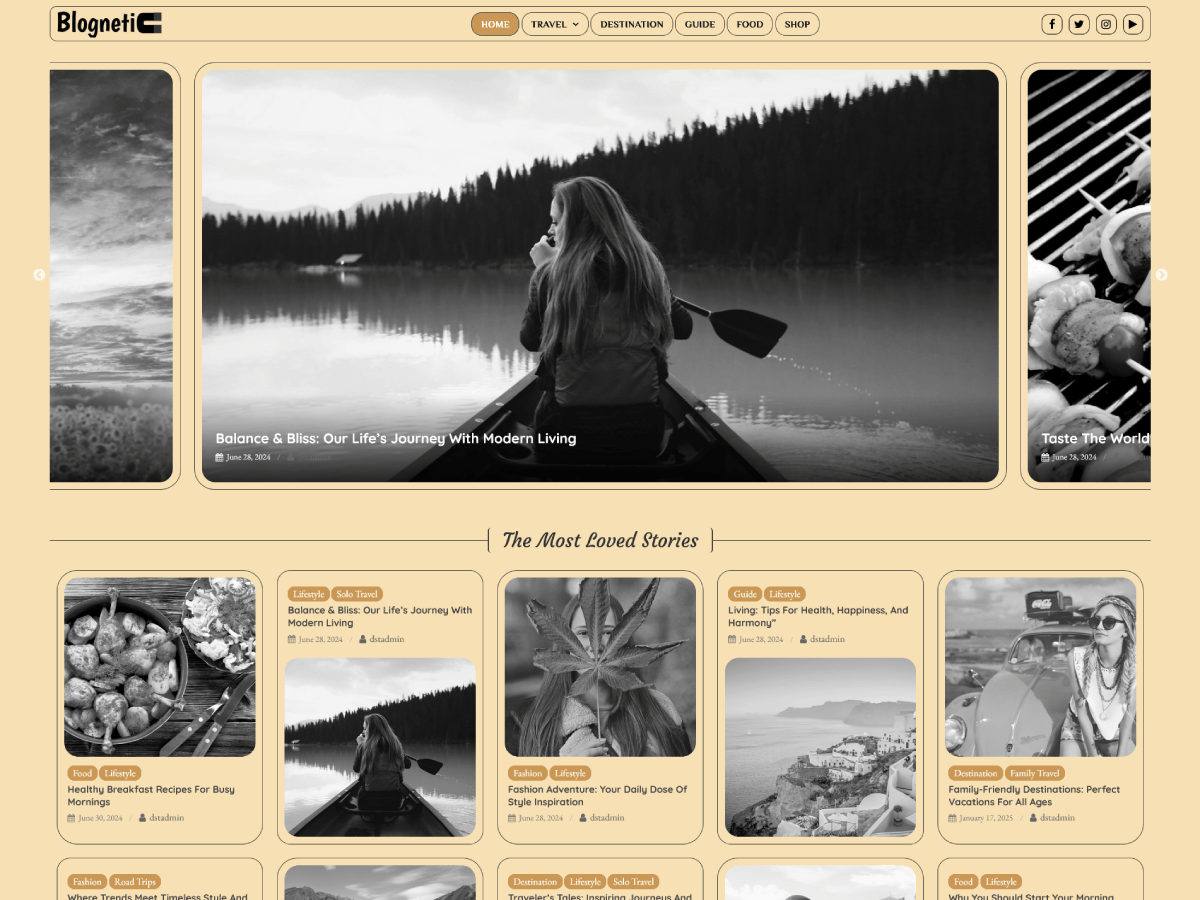The width and height of the screenshot is (1200, 900).
Task: Click the calendar icon under the slider headline
Action: 219,457
